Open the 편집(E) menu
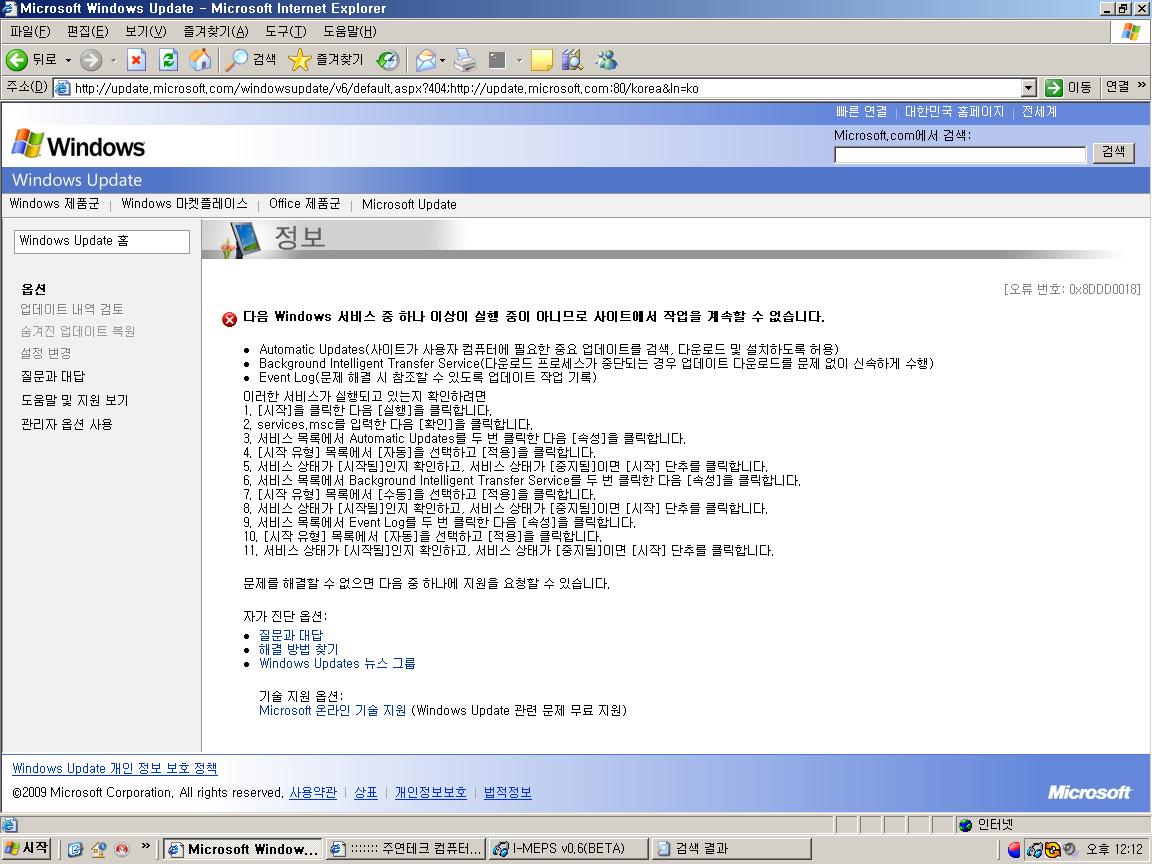Image resolution: width=1152 pixels, height=864 pixels. [87, 32]
